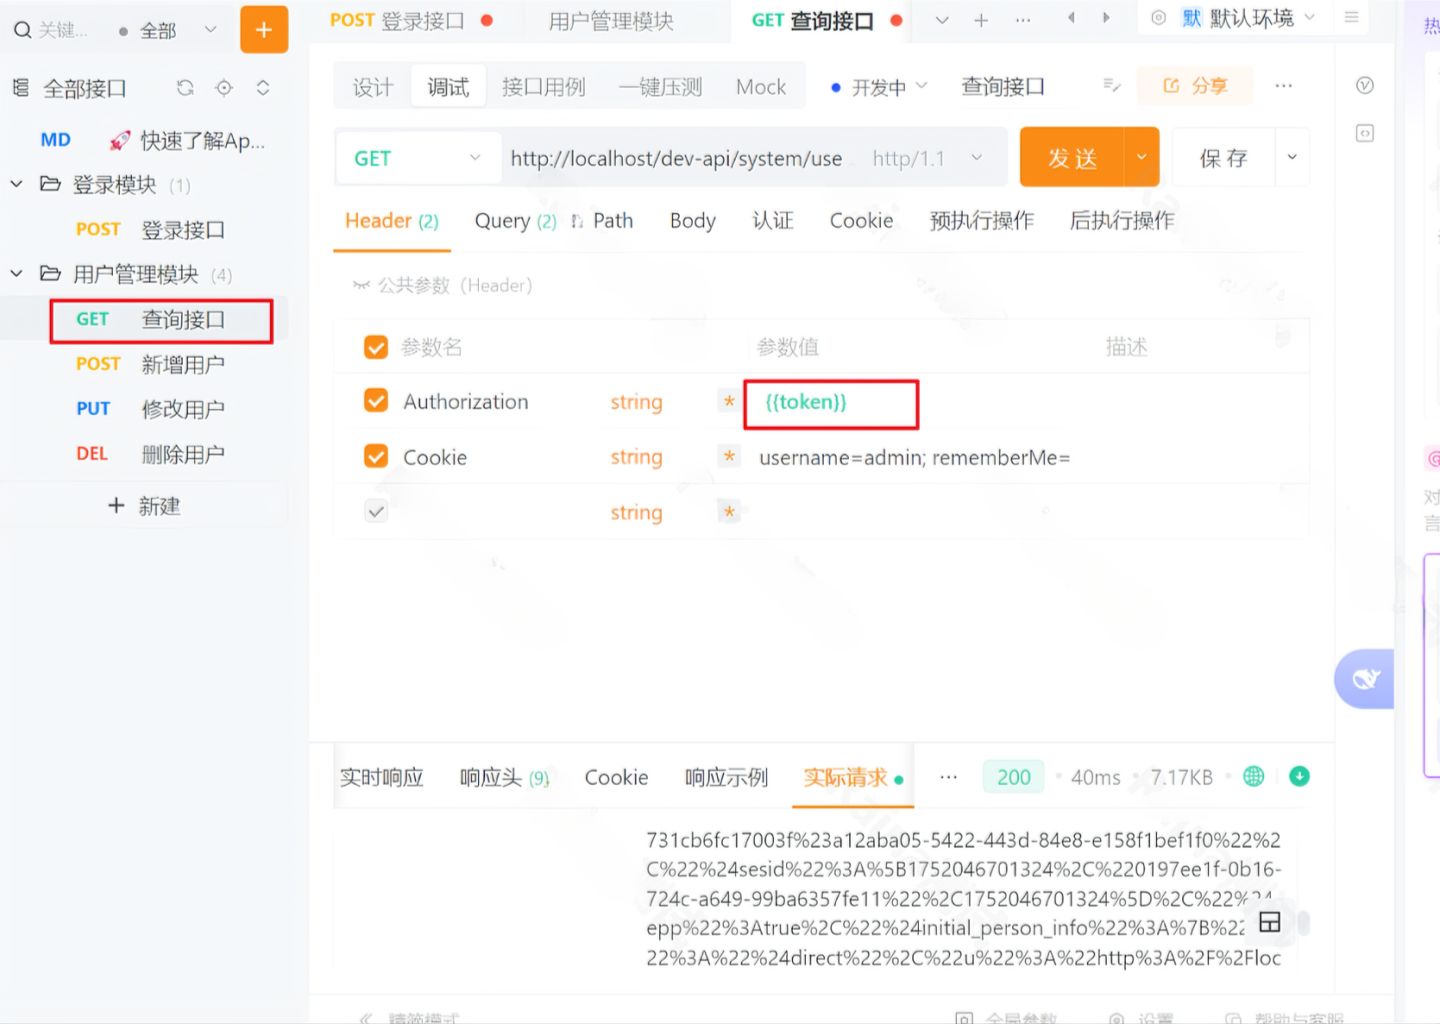Select POST 新增用户 in the tree
1440x1024 pixels.
click(150, 364)
